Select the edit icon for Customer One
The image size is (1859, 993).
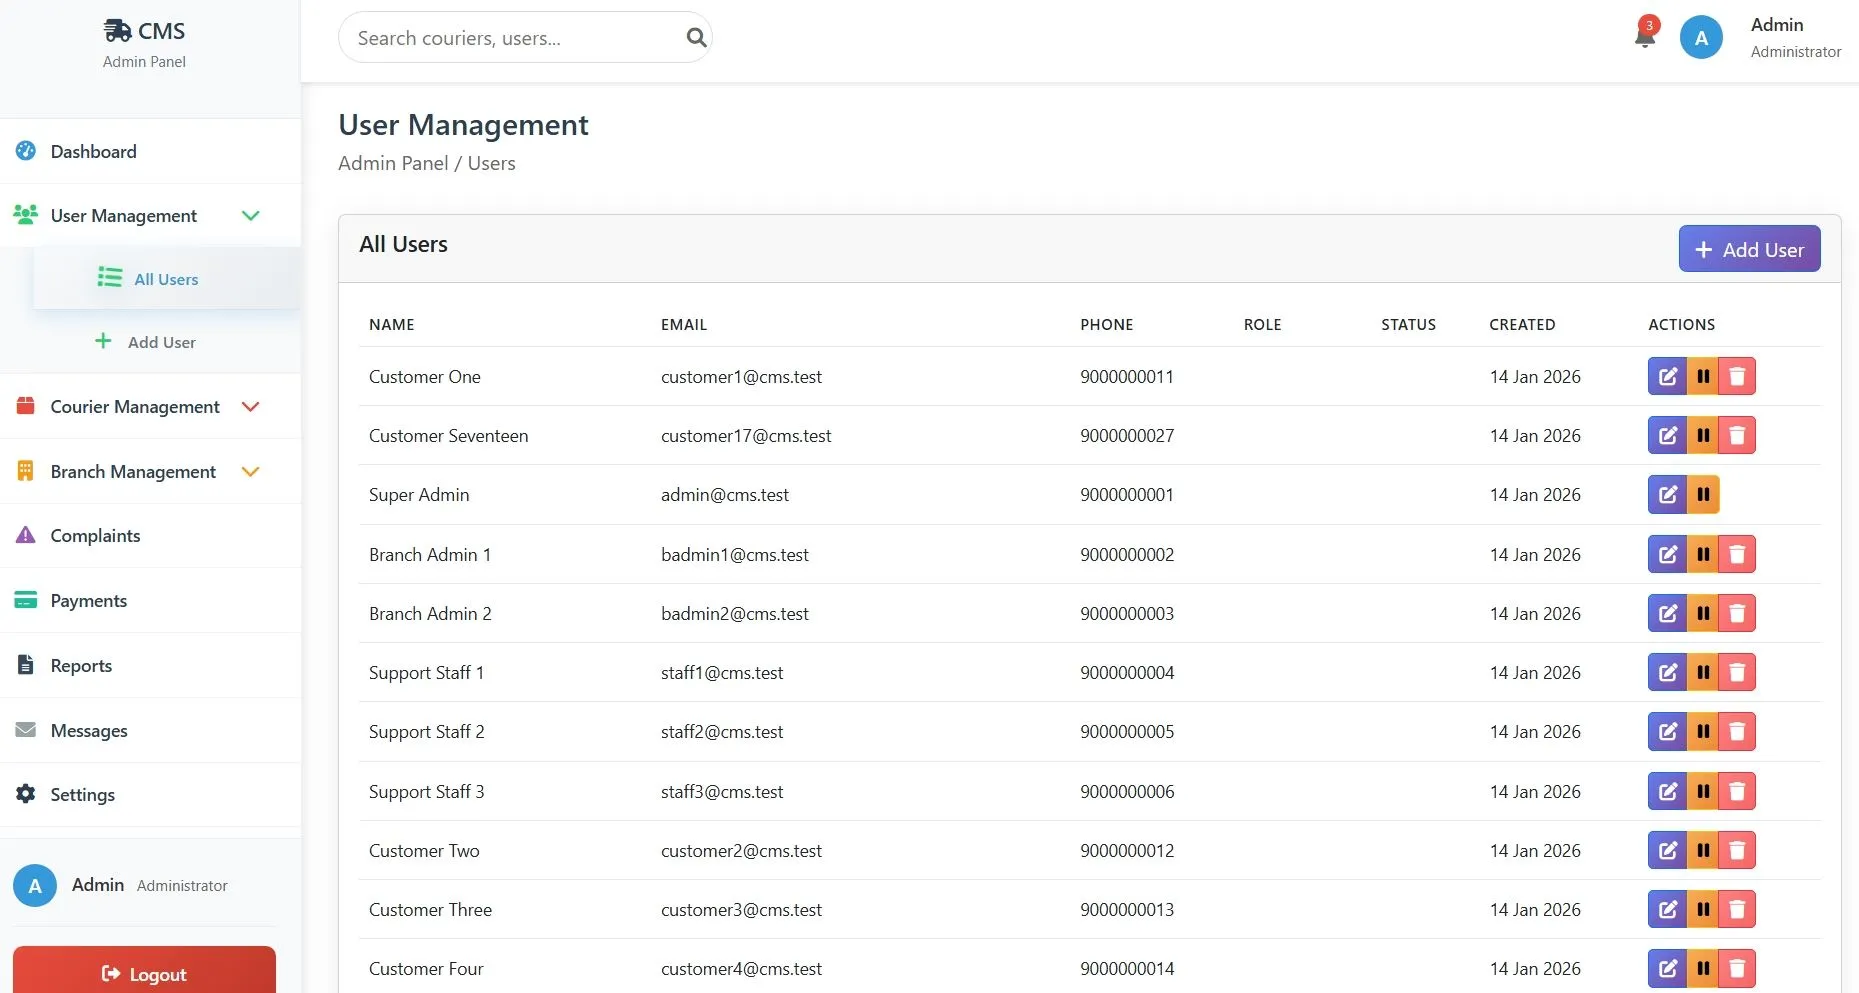1667,376
